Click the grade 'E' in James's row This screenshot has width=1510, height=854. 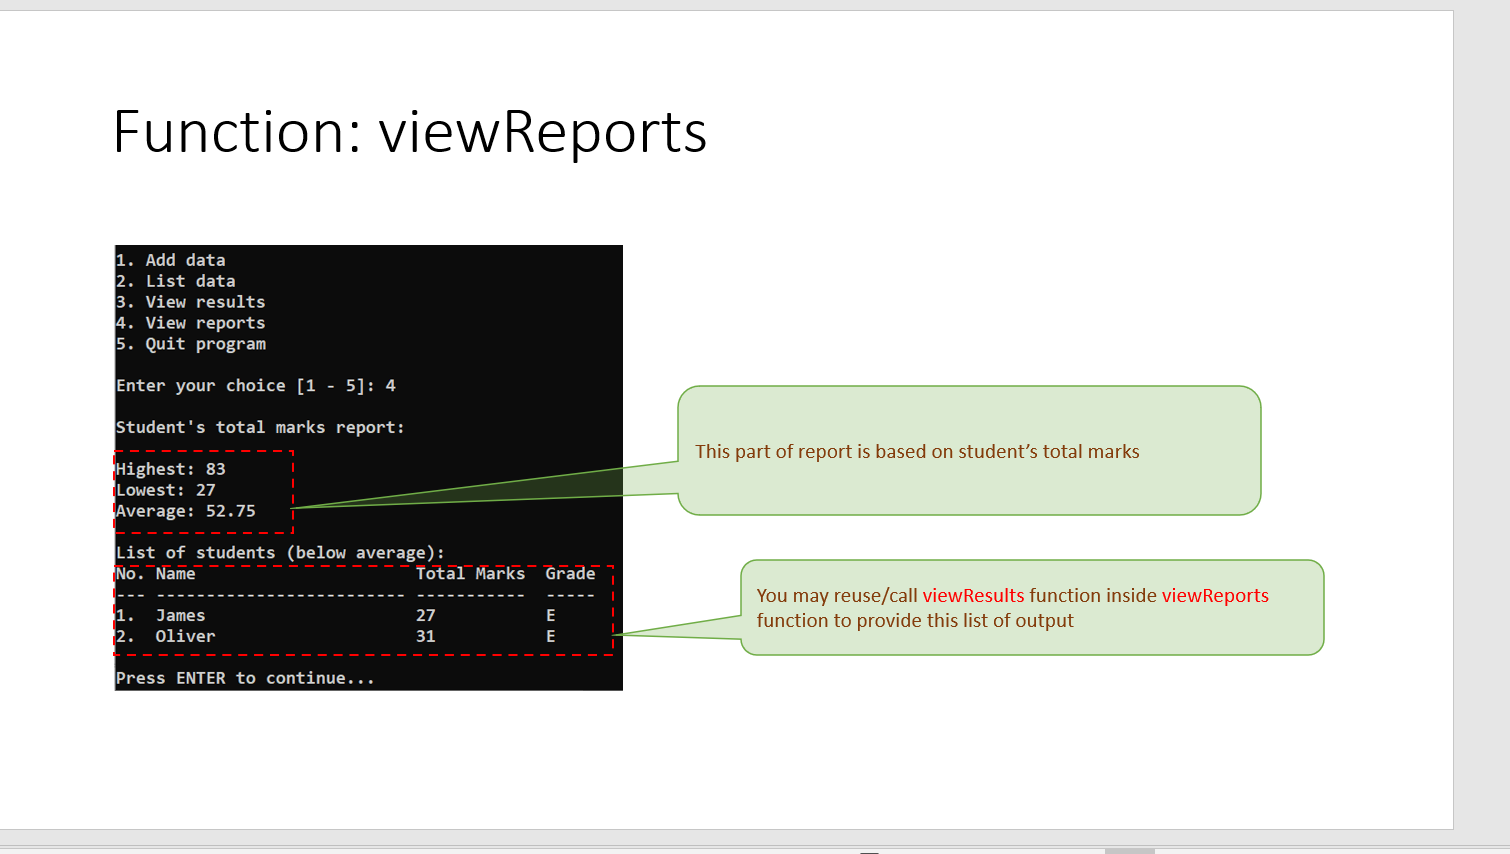click(551, 616)
